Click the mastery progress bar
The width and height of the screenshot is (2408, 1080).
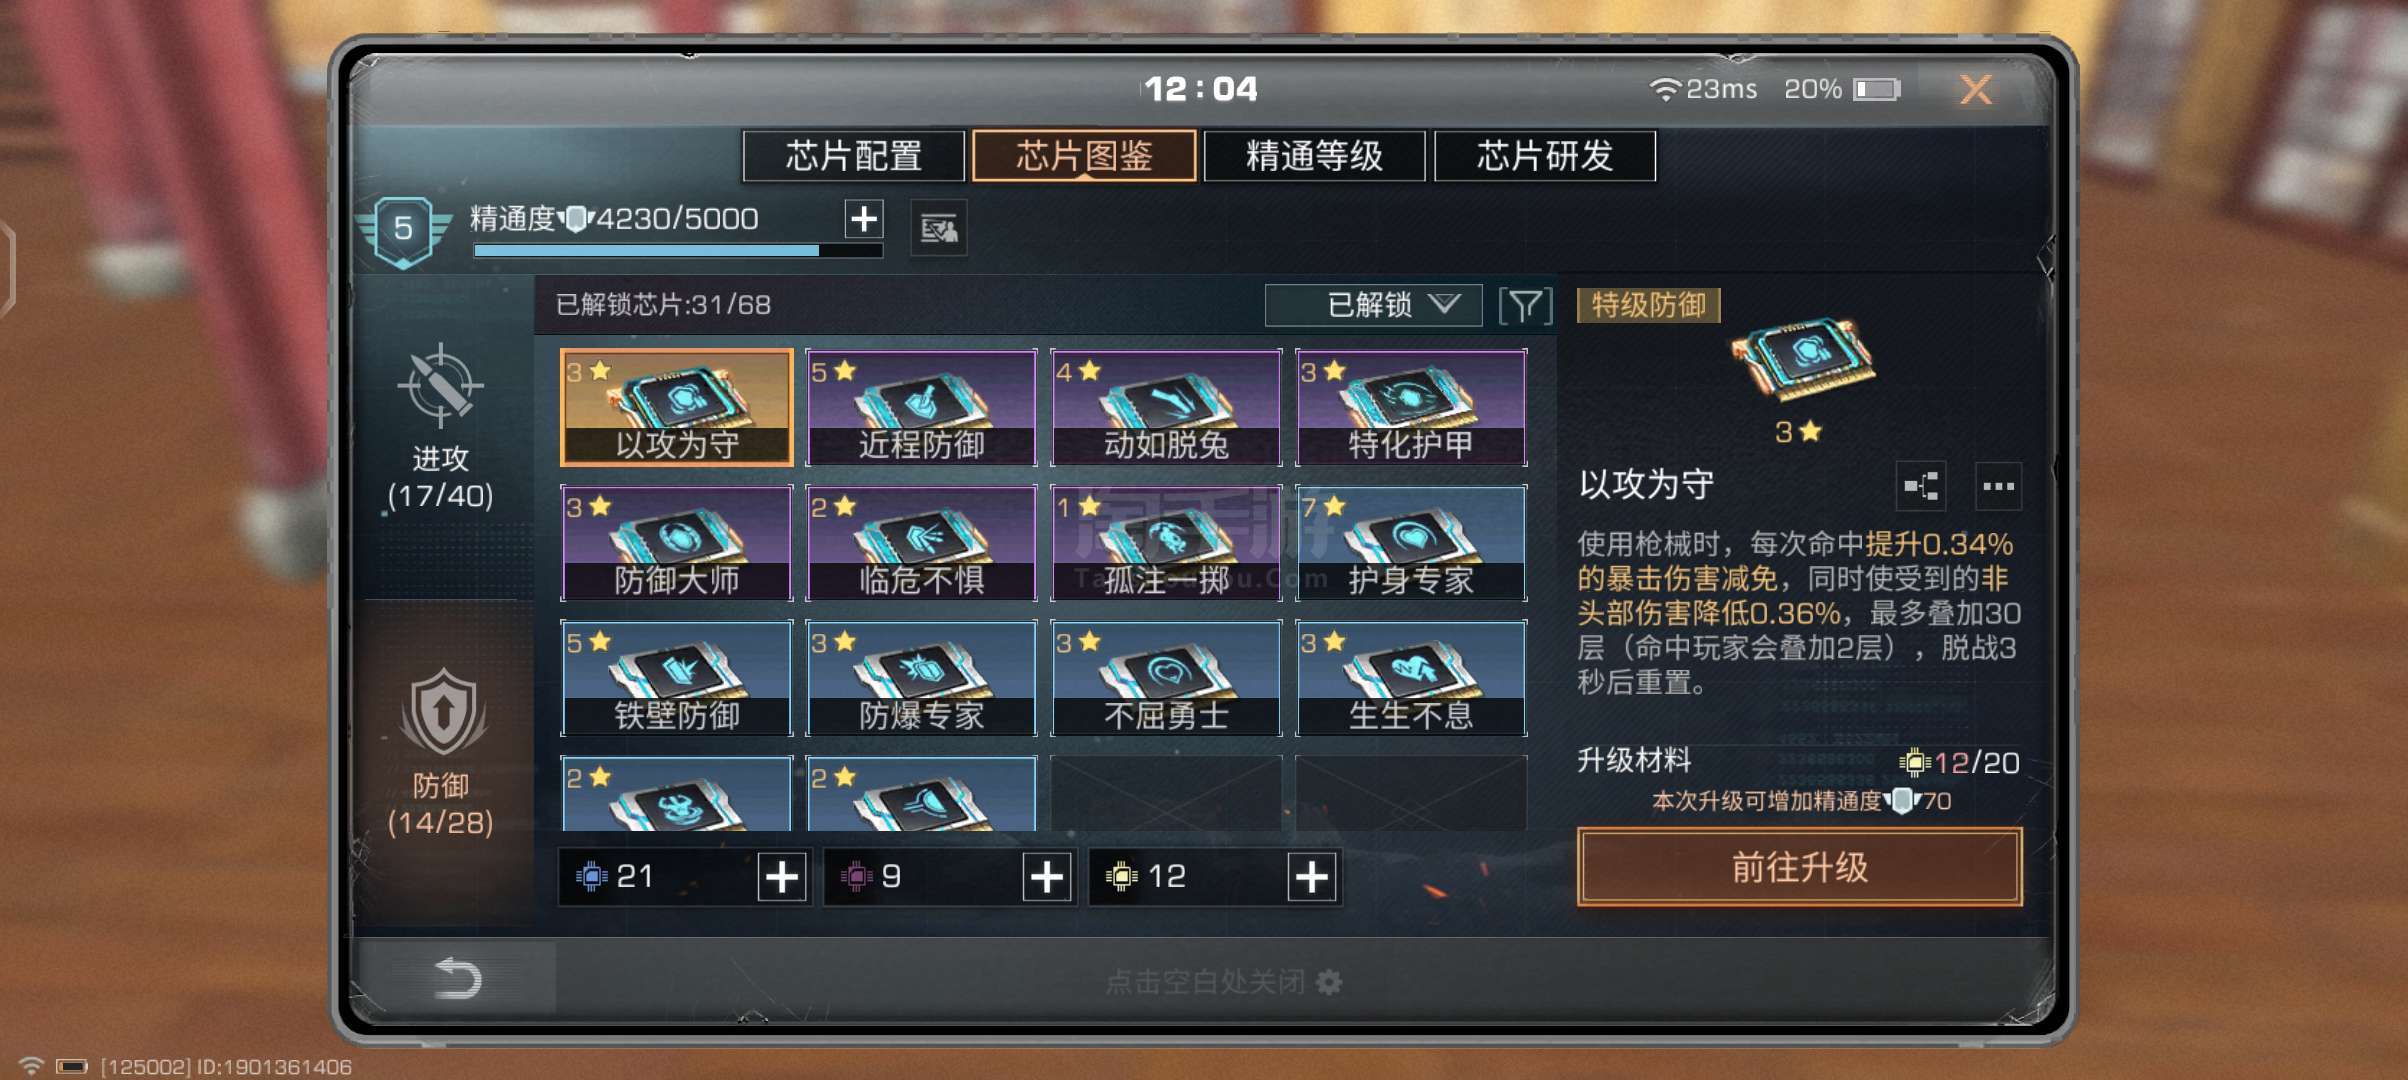(x=678, y=251)
